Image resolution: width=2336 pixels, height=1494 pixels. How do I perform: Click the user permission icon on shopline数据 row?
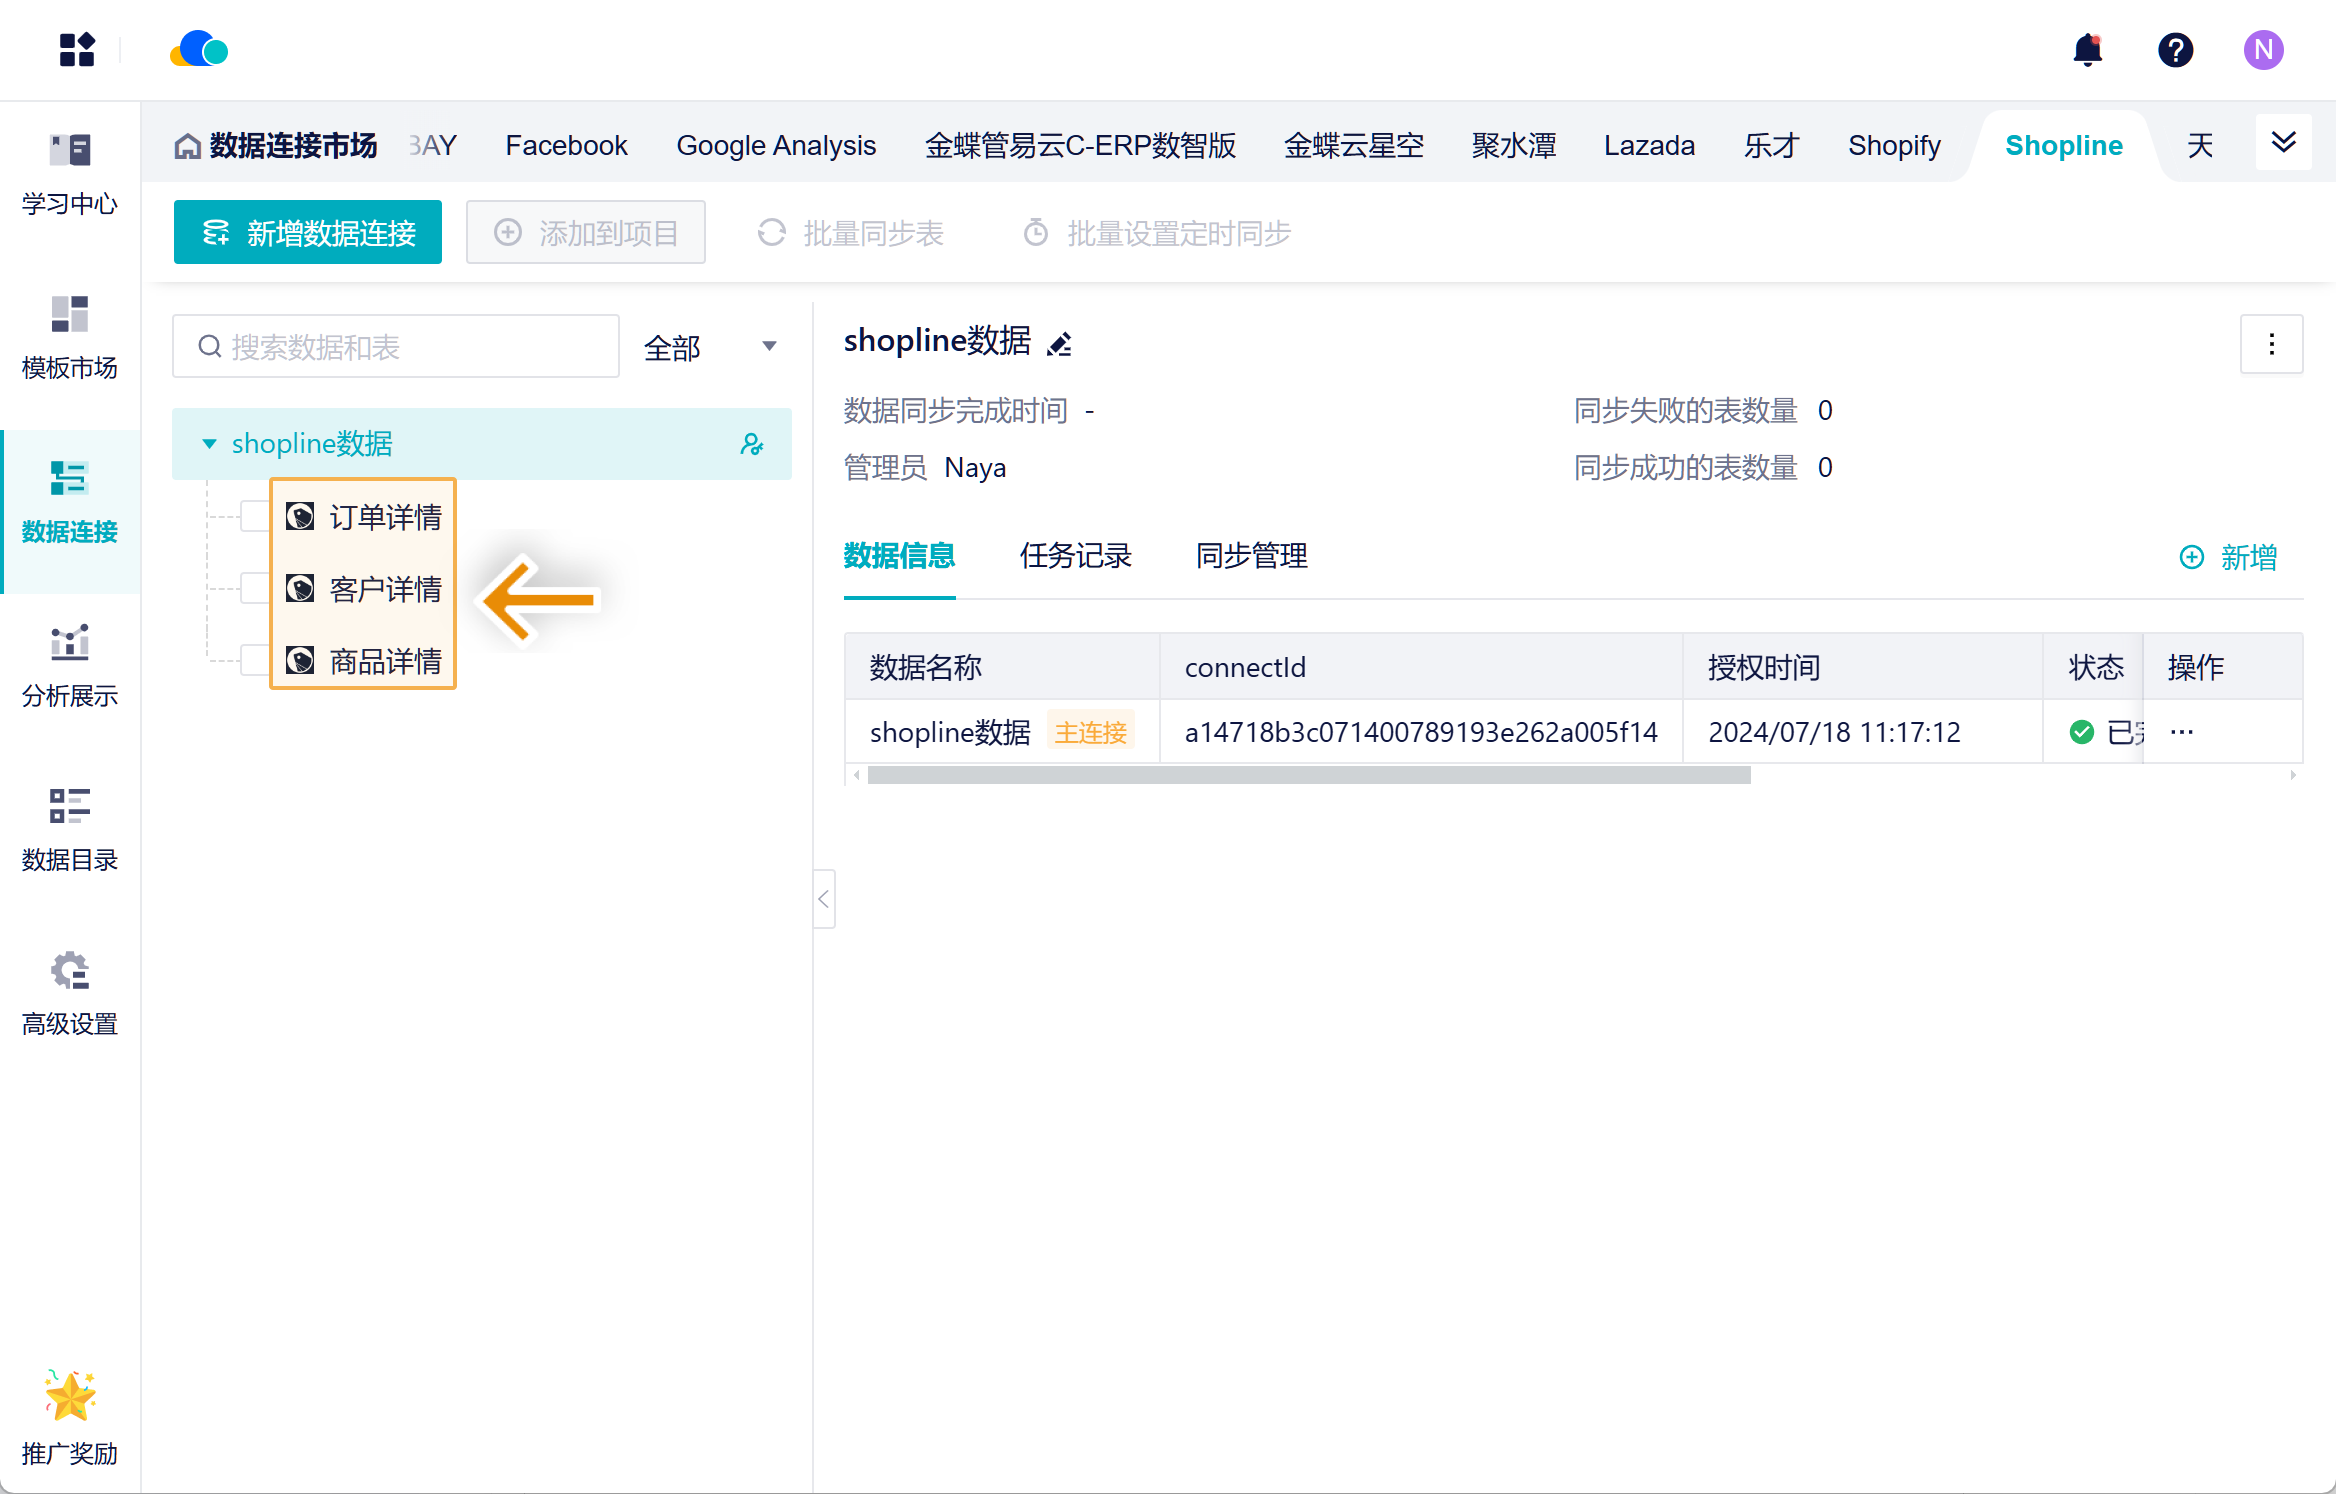tap(752, 444)
